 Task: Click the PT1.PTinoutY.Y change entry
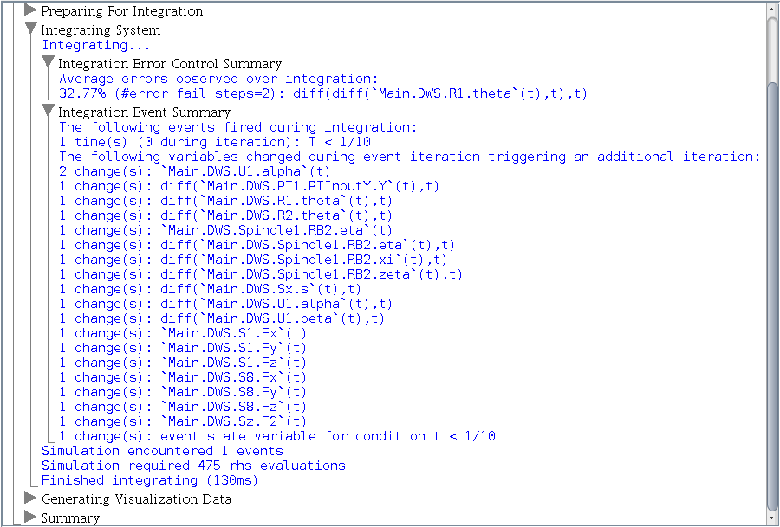click(x=249, y=186)
